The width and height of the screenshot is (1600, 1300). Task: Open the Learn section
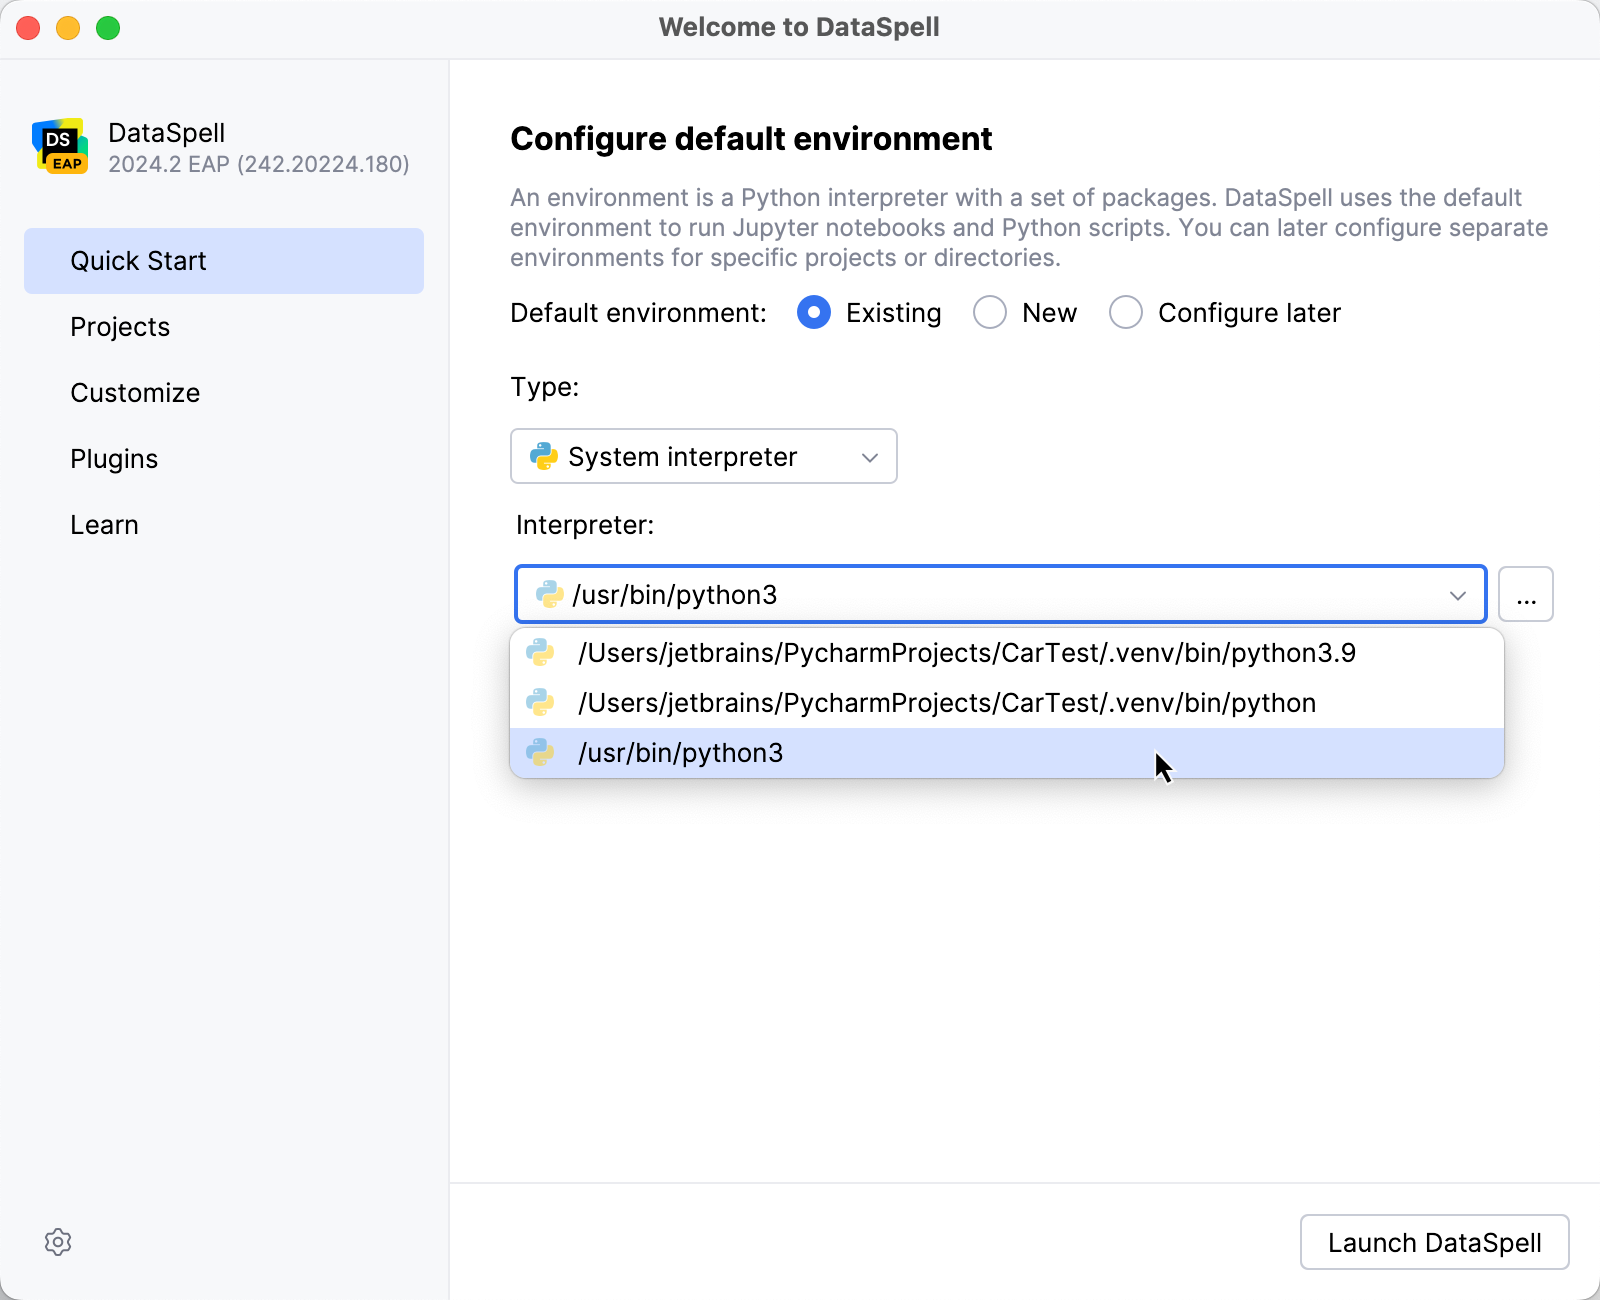(x=104, y=524)
